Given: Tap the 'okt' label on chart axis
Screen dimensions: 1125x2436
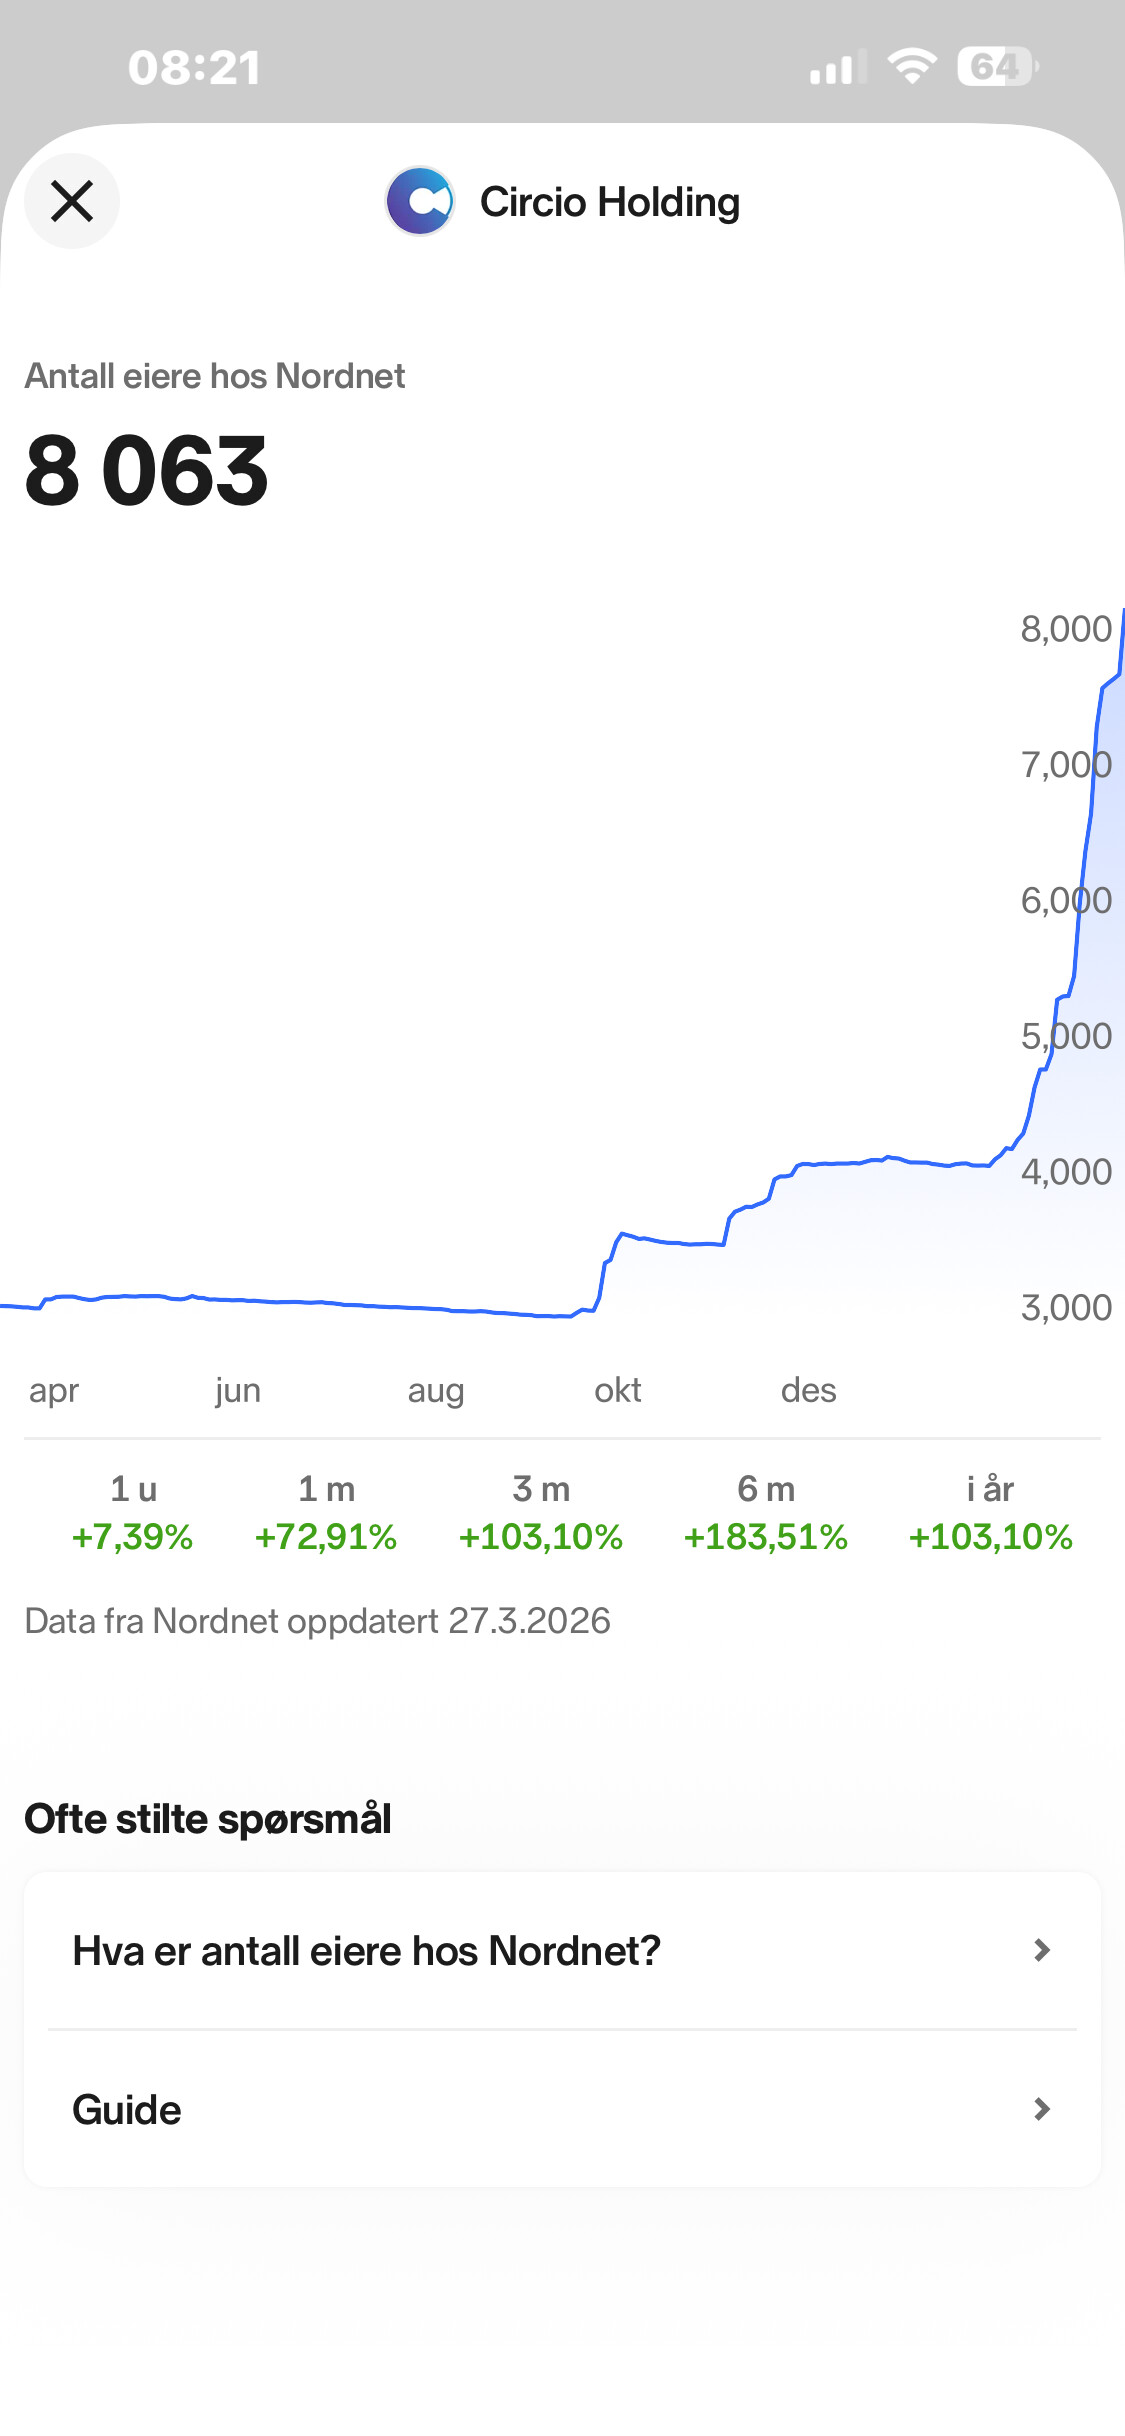Looking at the screenshot, I should coord(618,1390).
